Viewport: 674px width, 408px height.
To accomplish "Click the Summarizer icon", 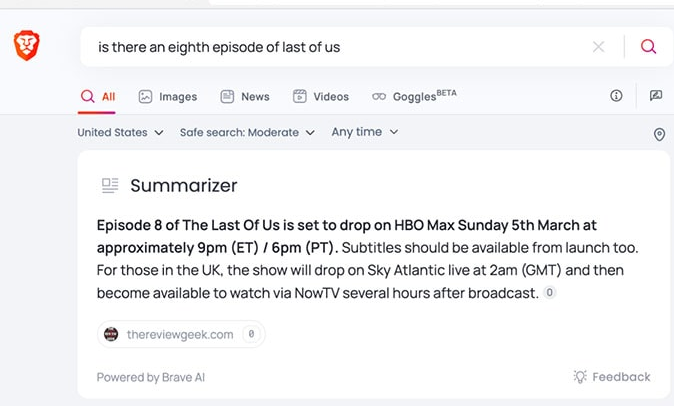I will [110, 185].
